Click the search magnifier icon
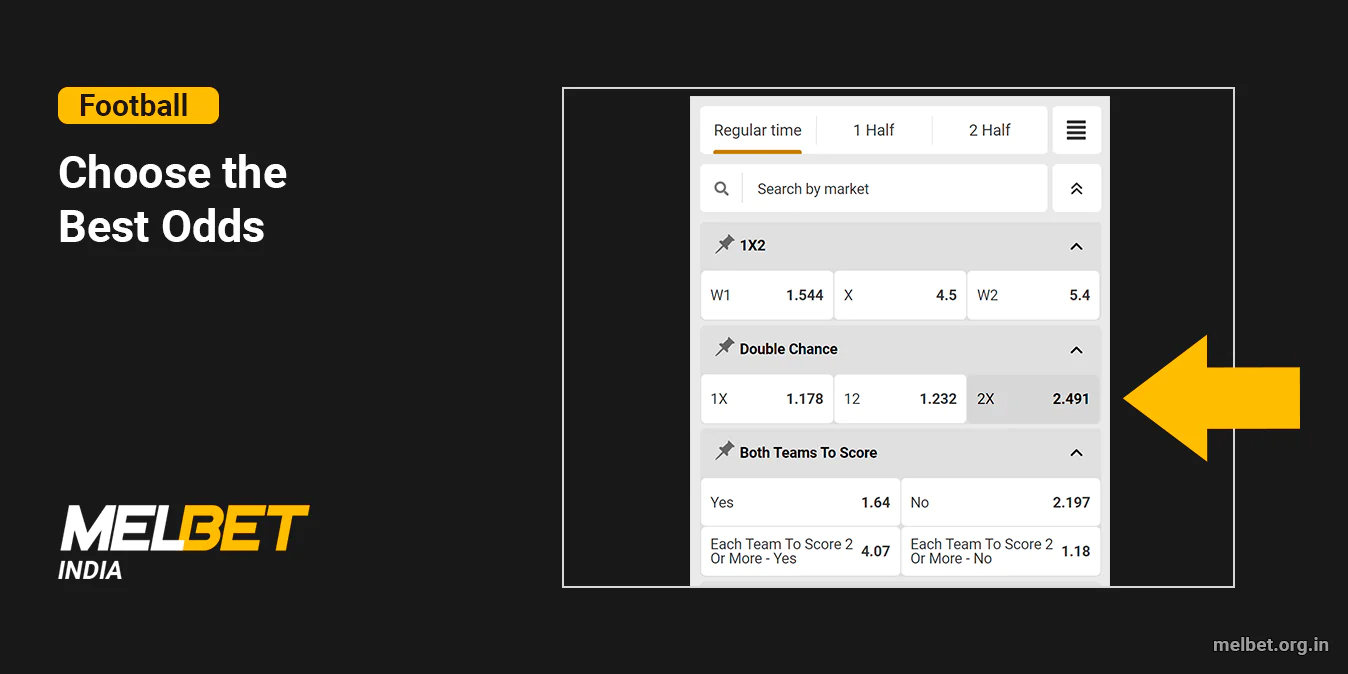Screen dimensions: 1348x674 click(721, 188)
